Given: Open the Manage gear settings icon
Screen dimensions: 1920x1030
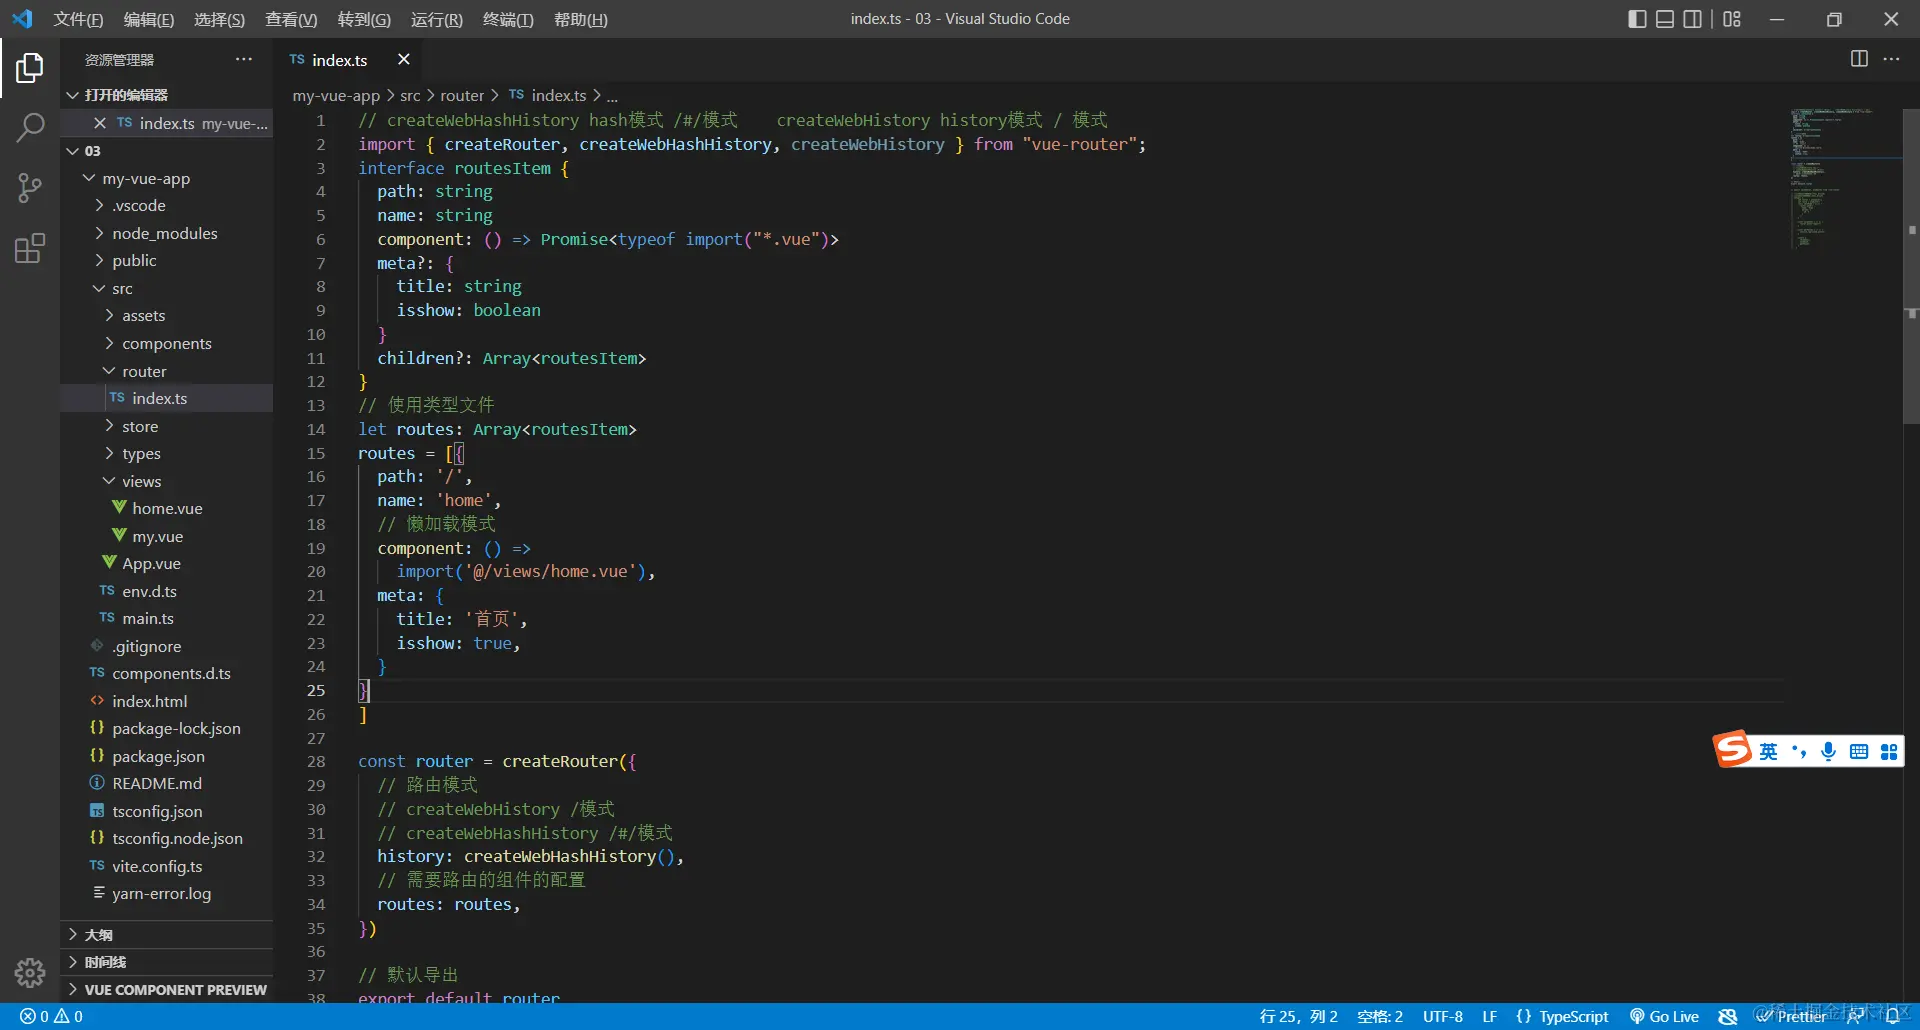Looking at the screenshot, I should coord(30,972).
